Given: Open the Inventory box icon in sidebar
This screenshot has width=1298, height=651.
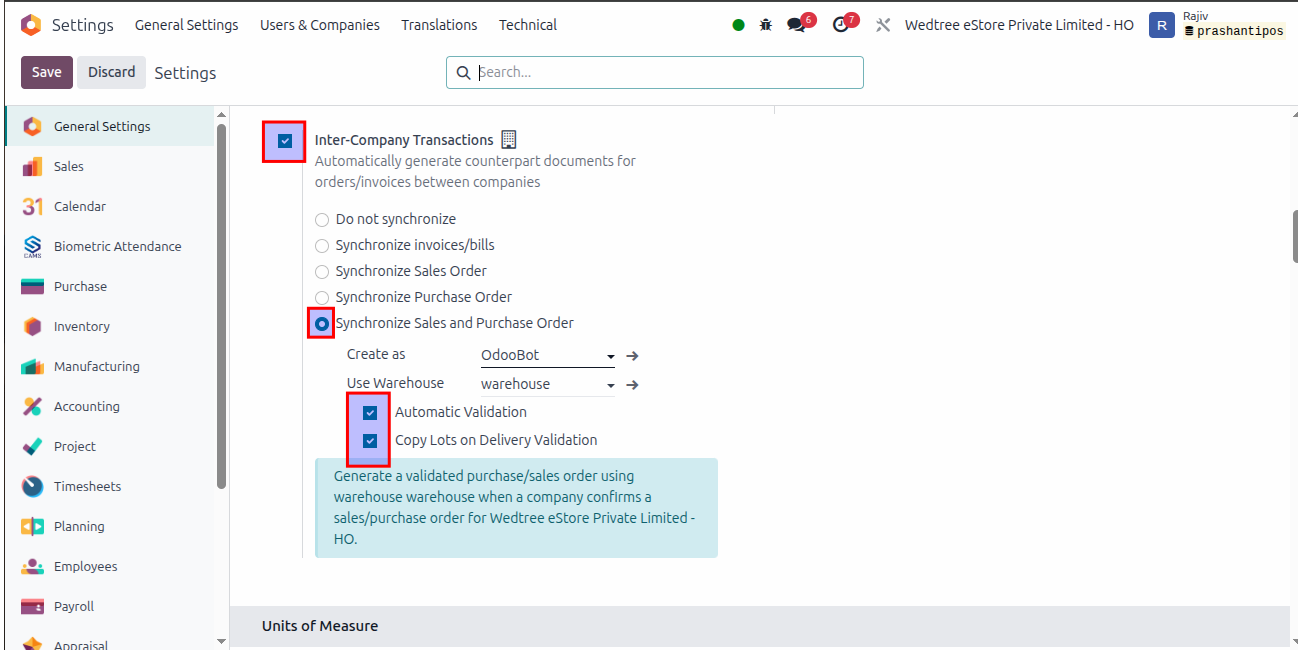Looking at the screenshot, I should [32, 326].
